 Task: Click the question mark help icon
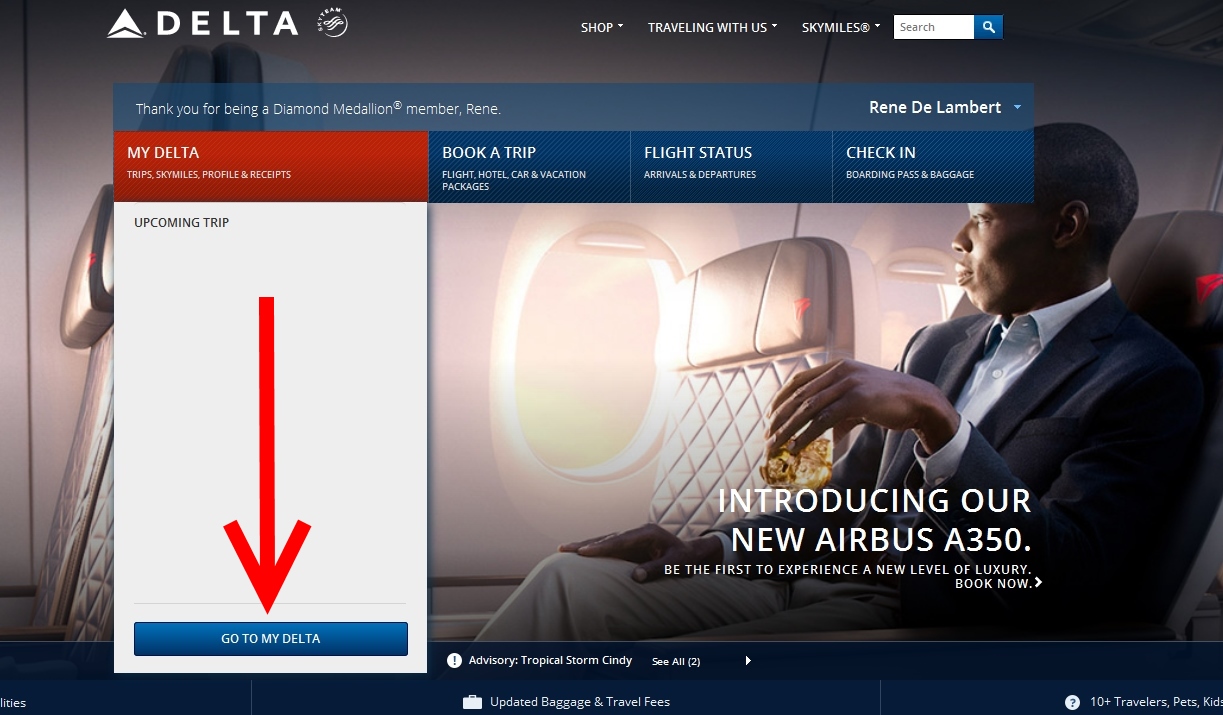tap(1072, 702)
